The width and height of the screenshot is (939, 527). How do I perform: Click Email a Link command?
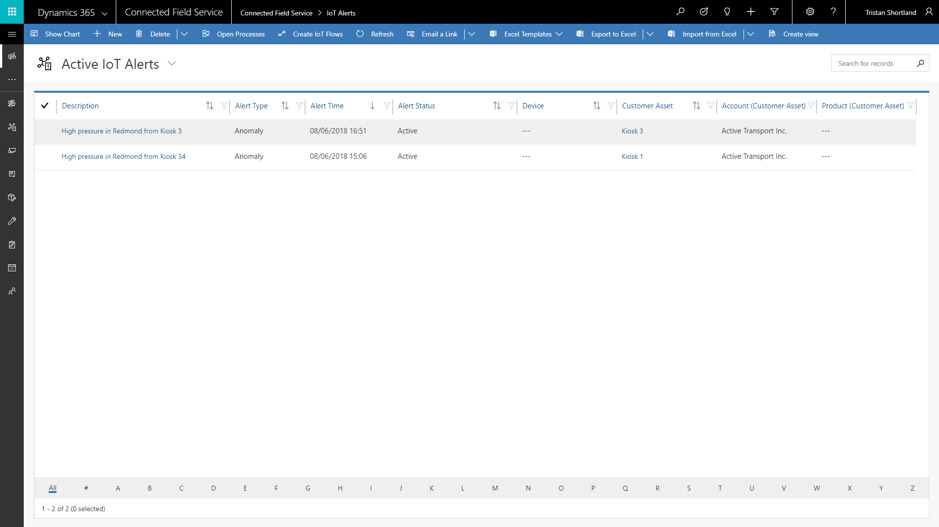(x=432, y=34)
